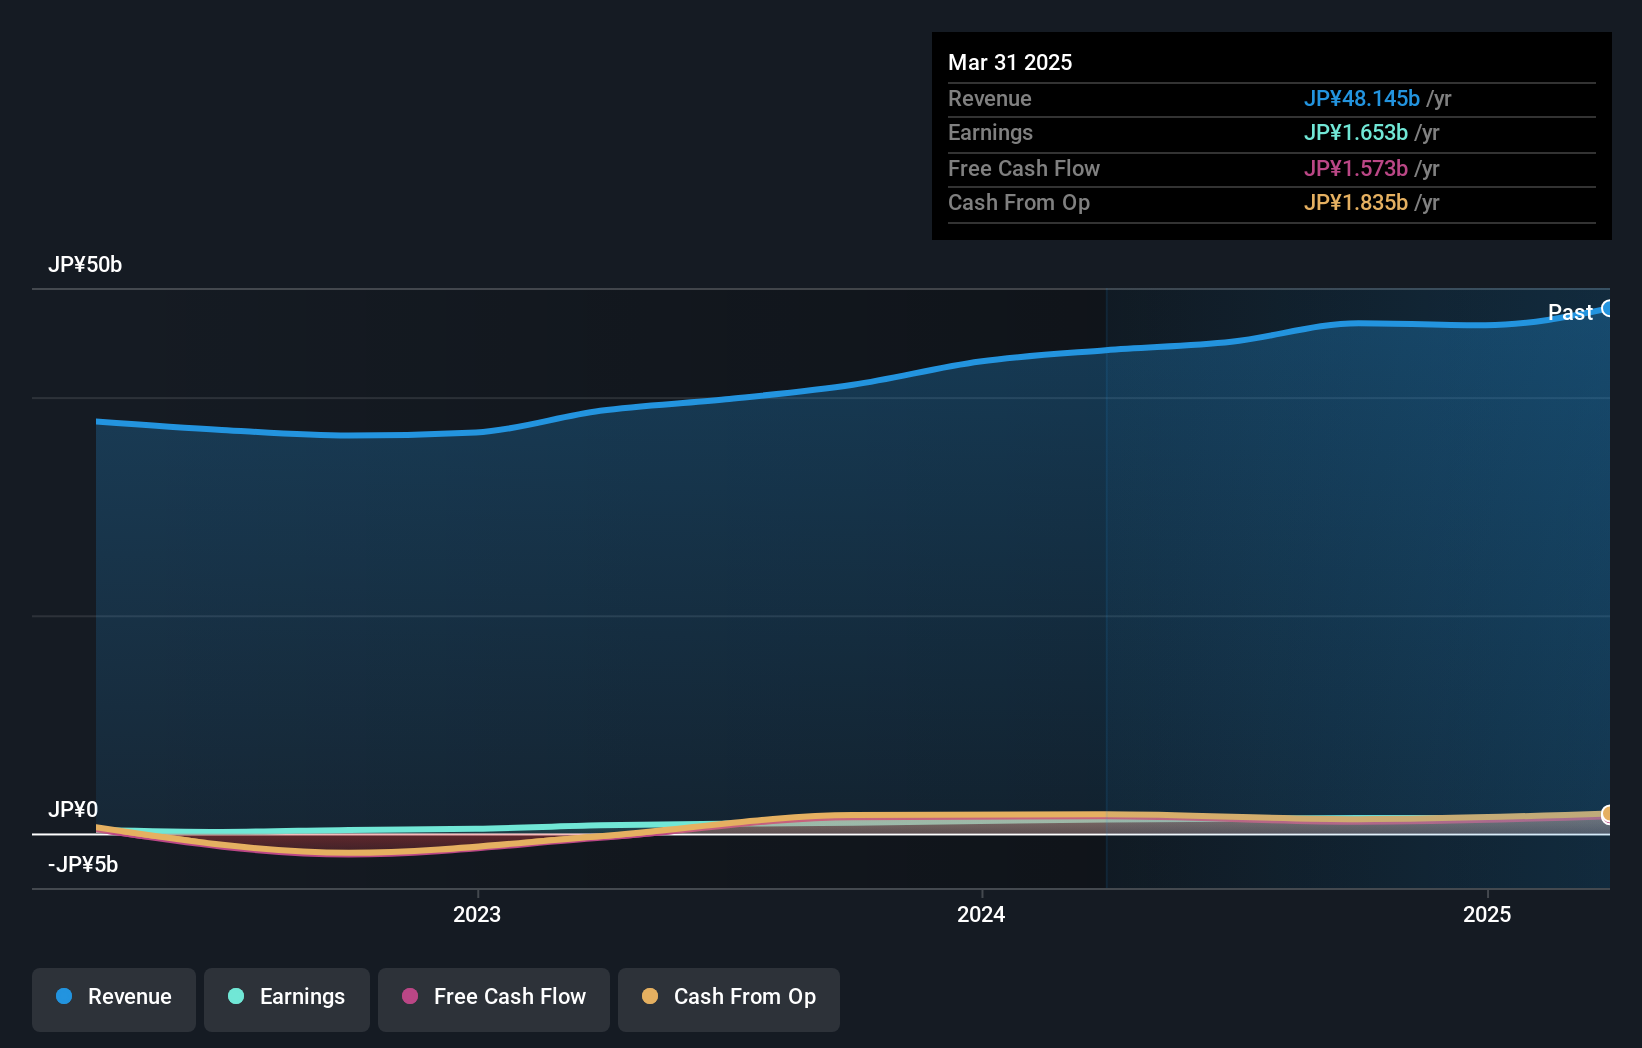Screen dimensions: 1642x1048
Task: Open the Mar 31 2025 tooltip header
Action: click(1010, 62)
